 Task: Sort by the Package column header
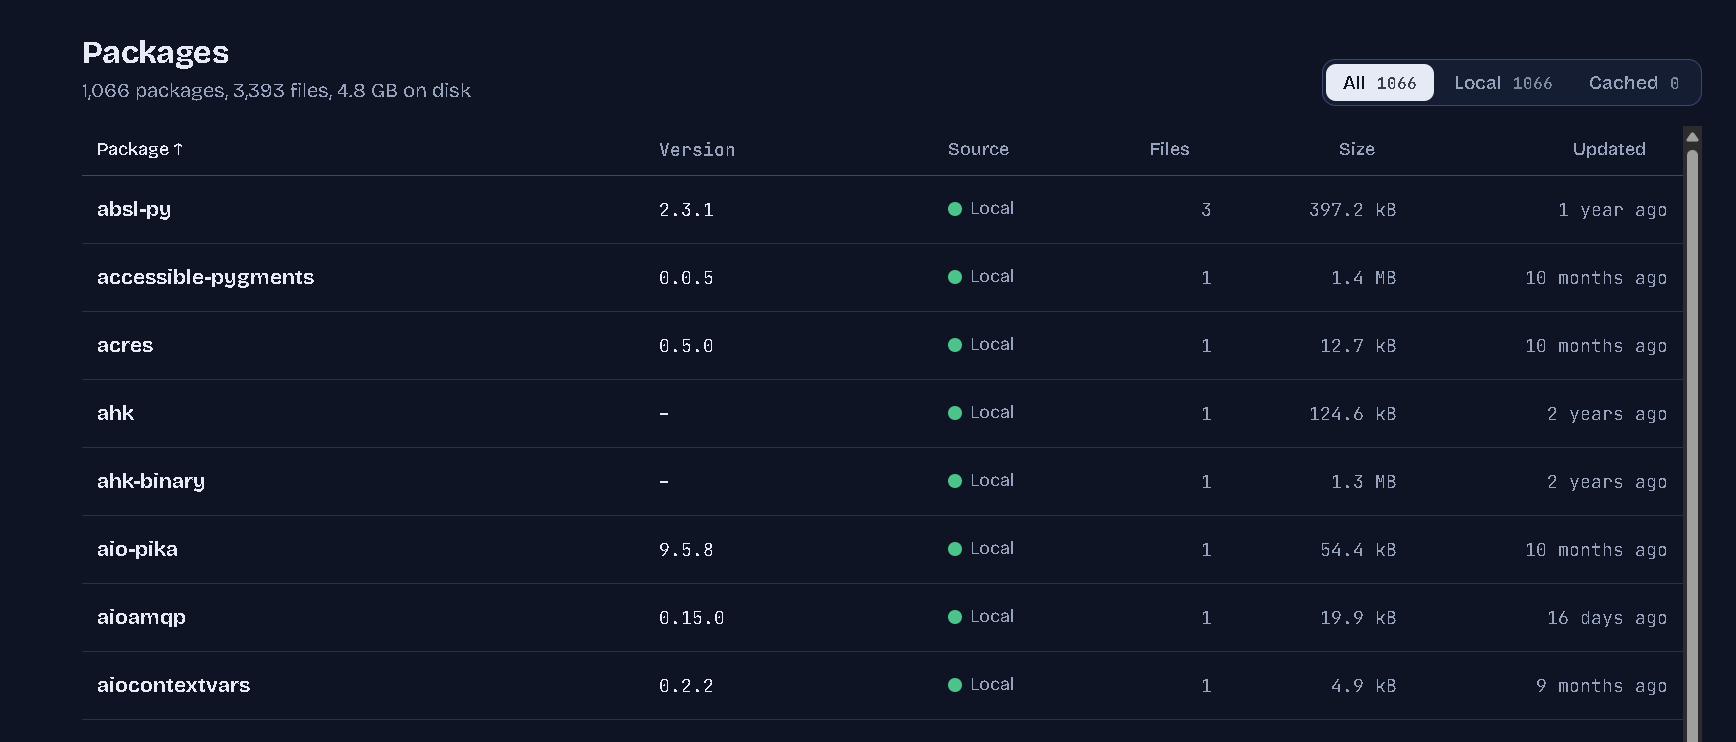[x=140, y=149]
